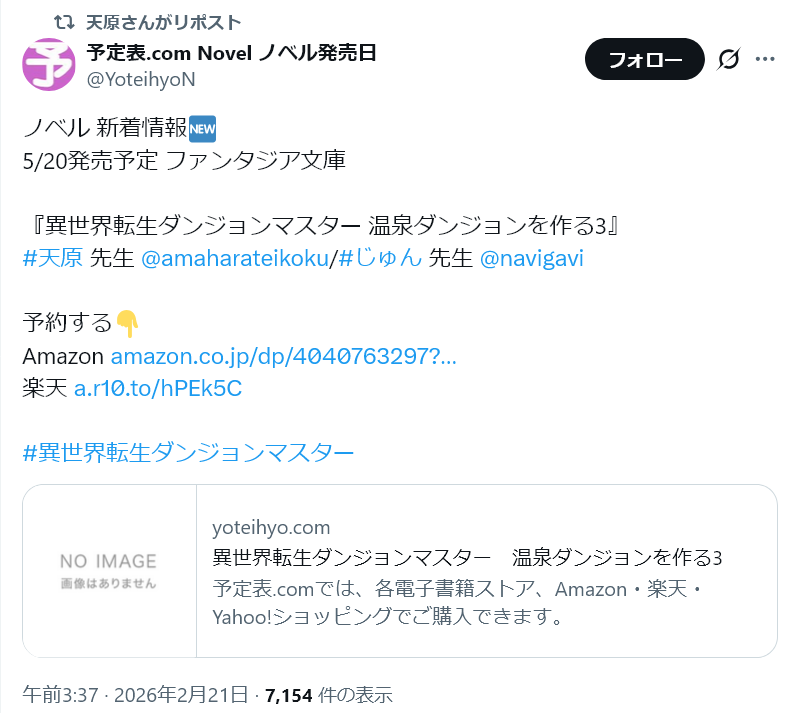This screenshot has height=713, width=798.
Task: Follow the account with フォロー button
Action: click(645, 59)
